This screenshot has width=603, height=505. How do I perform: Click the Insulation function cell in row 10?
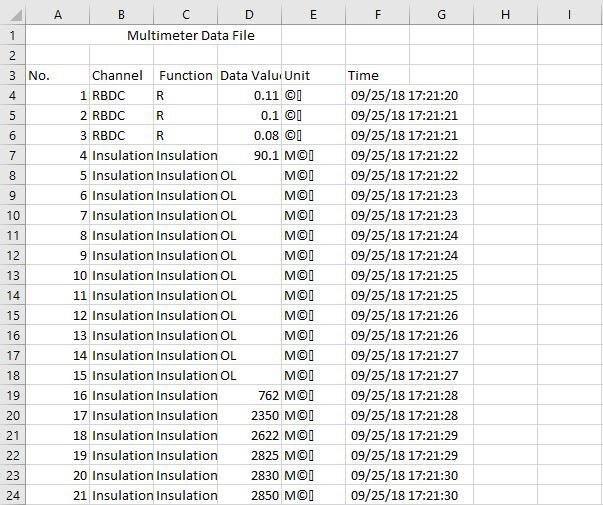coord(185,215)
